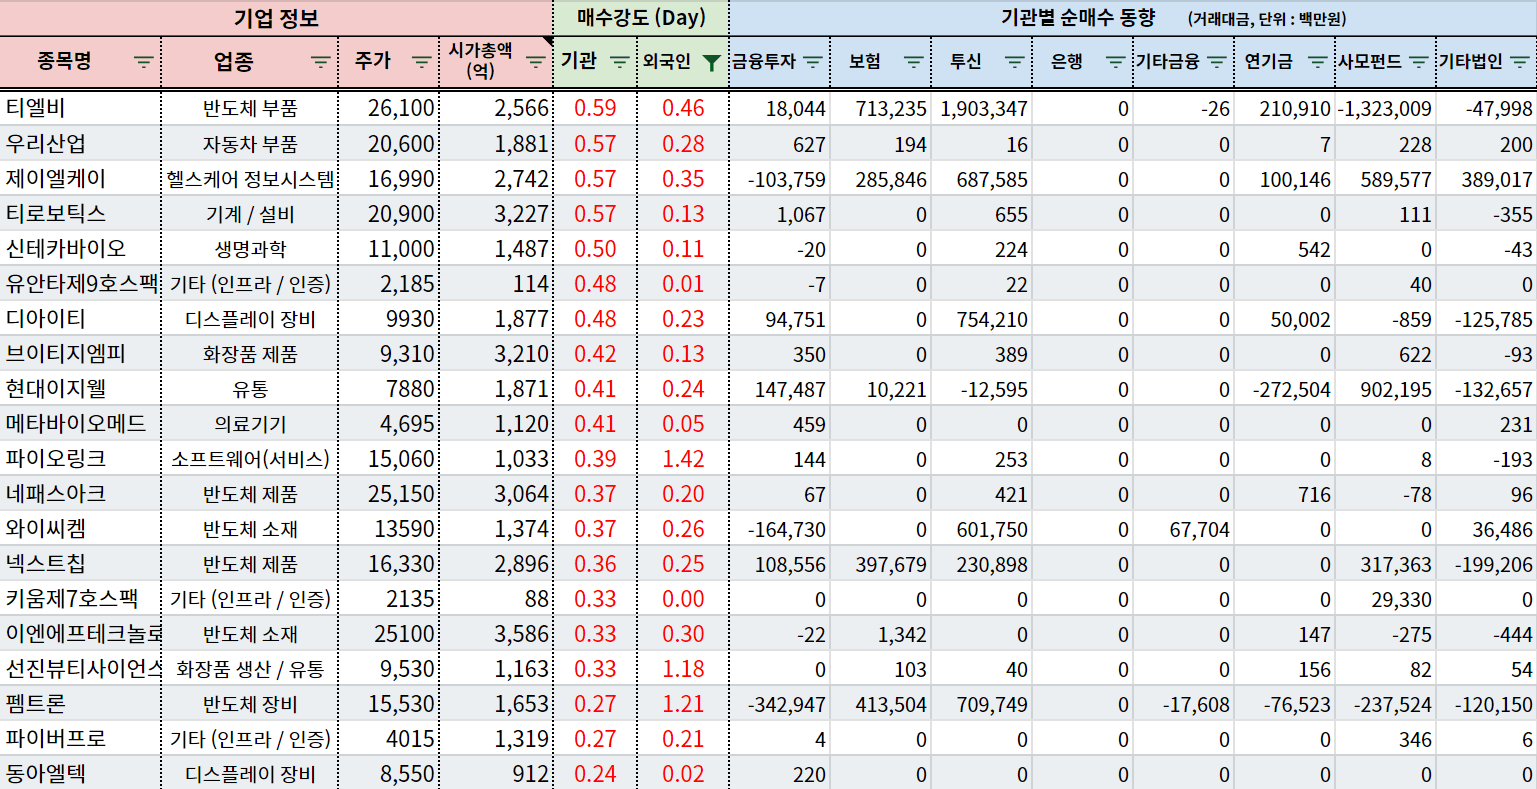This screenshot has height=789, width=1537.
Task: Select the 의료기기 industry cell
Action: click(250, 423)
